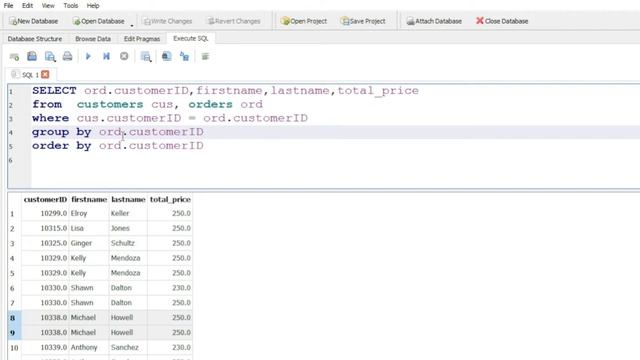This screenshot has height=360, width=640.
Task: Save results view icon
Action: coord(146,56)
